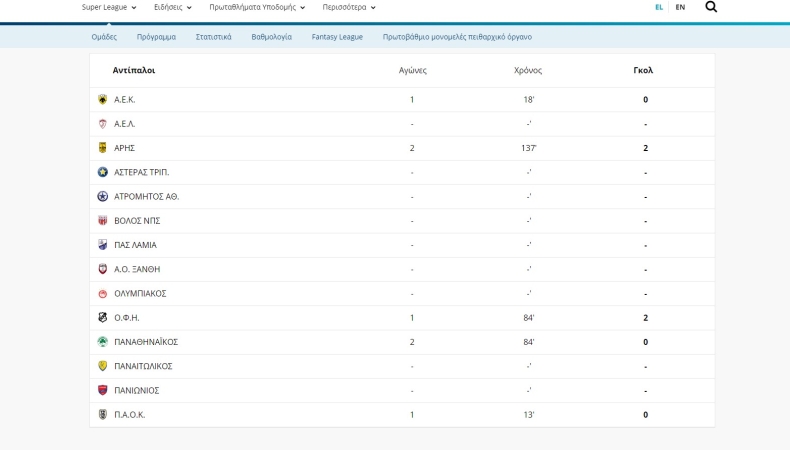
Task: Click the Χρόνος column header
Action: [528, 70]
